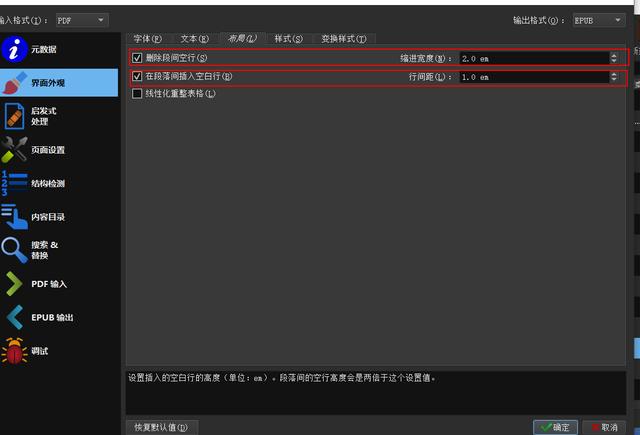Switch to the 字体 tab
This screenshot has height=435, width=640.
148,39
